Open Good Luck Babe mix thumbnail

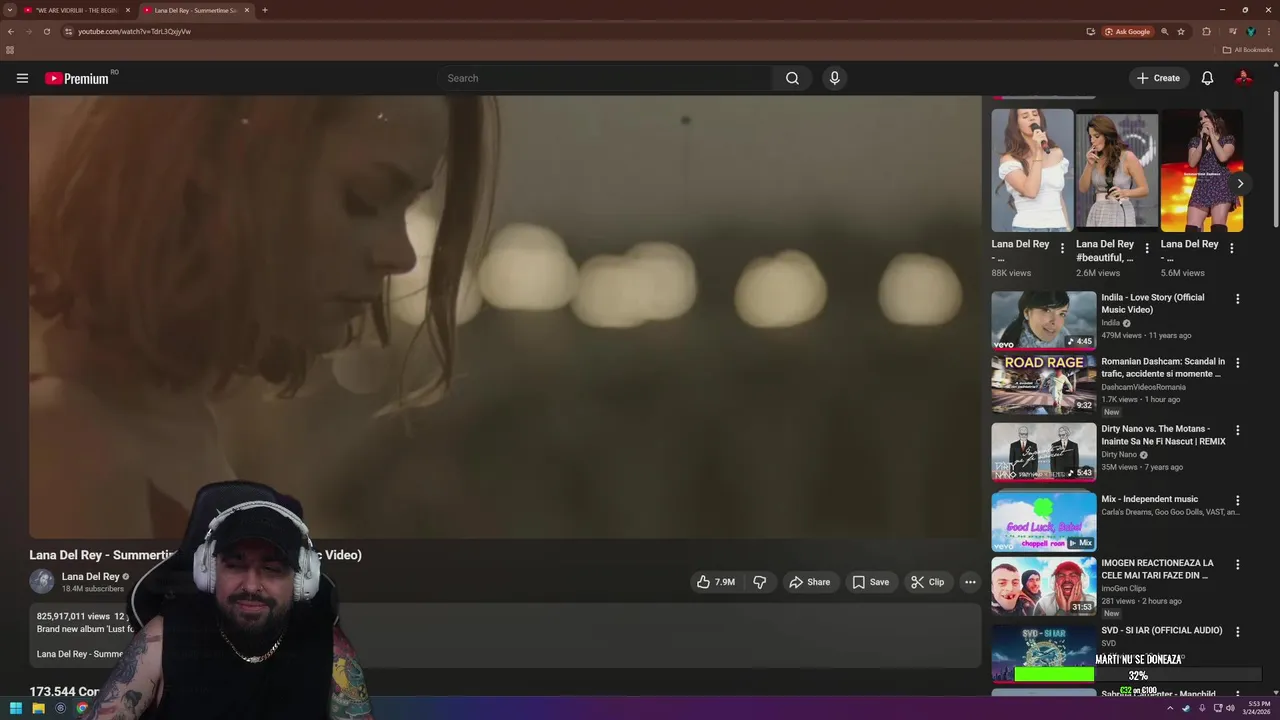[1044, 521]
